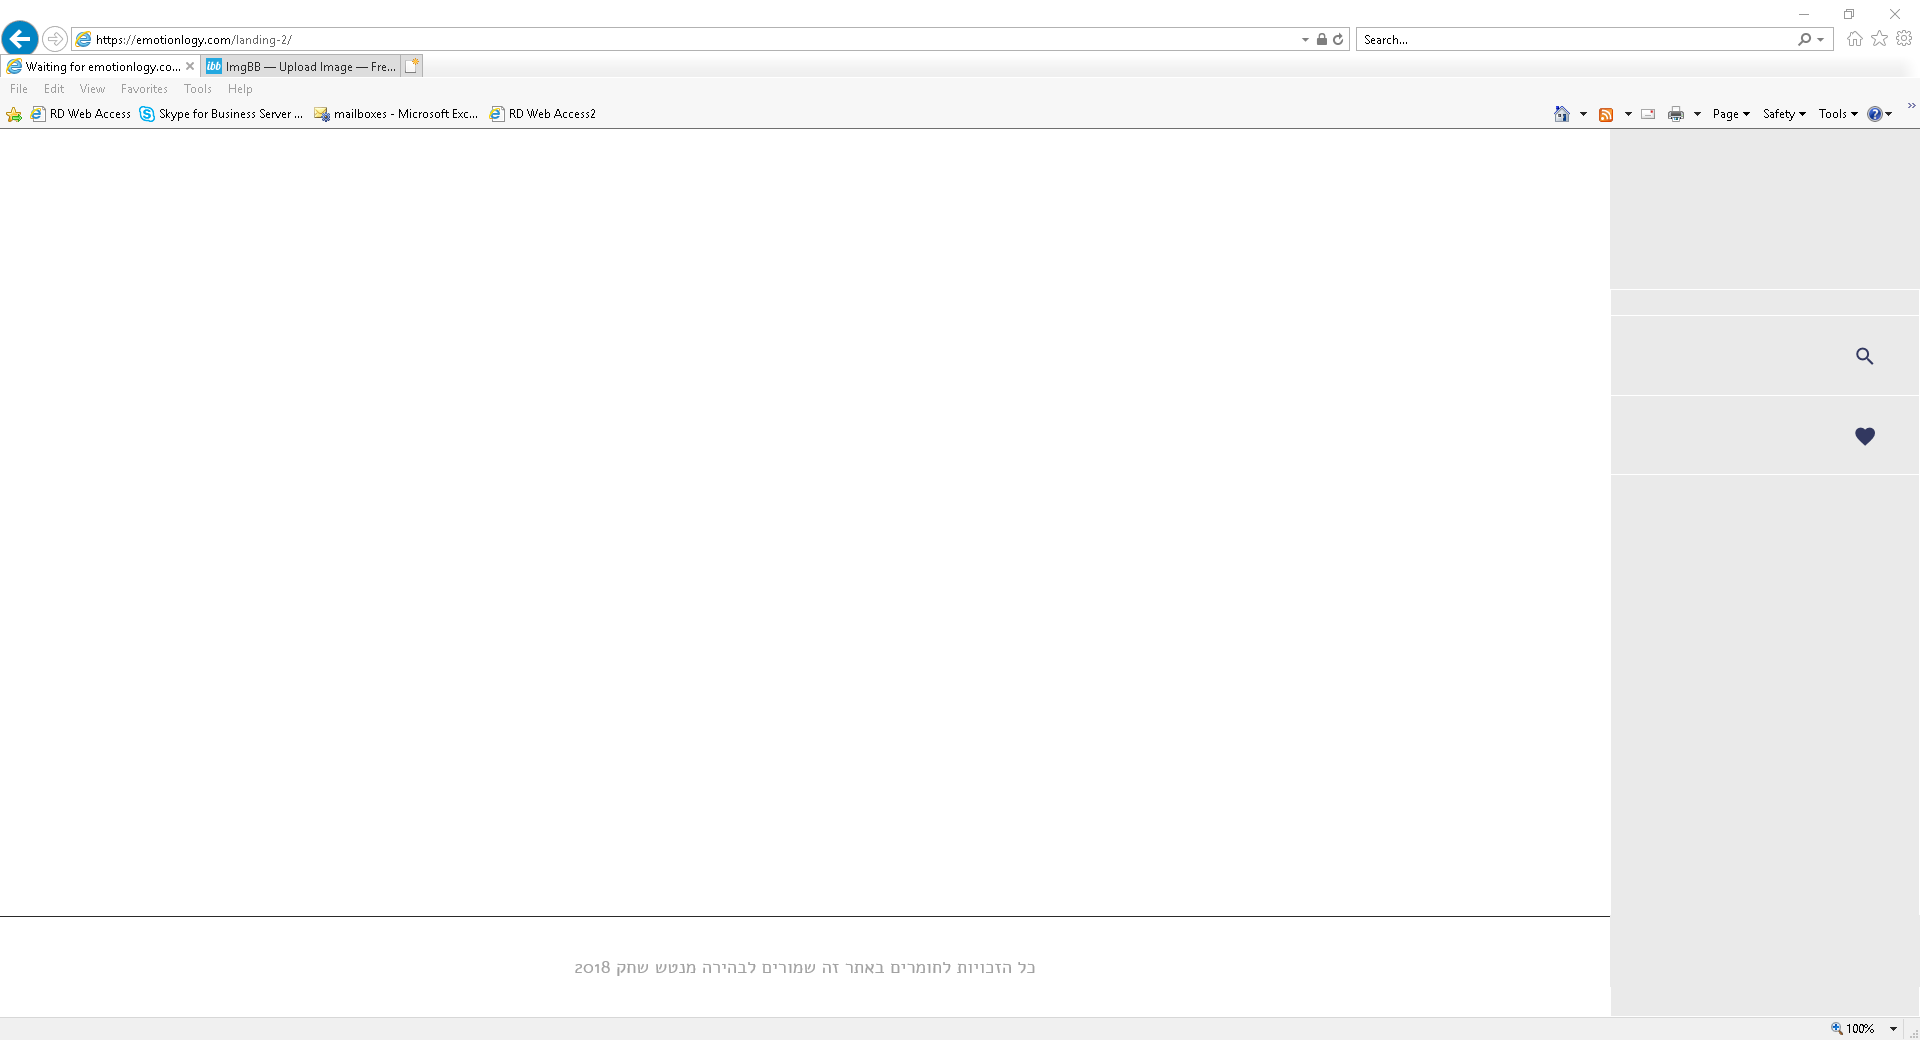Close the 'Waiting for emotionlogy.co...' tab
Viewport: 1920px width, 1040px height.
coord(190,66)
